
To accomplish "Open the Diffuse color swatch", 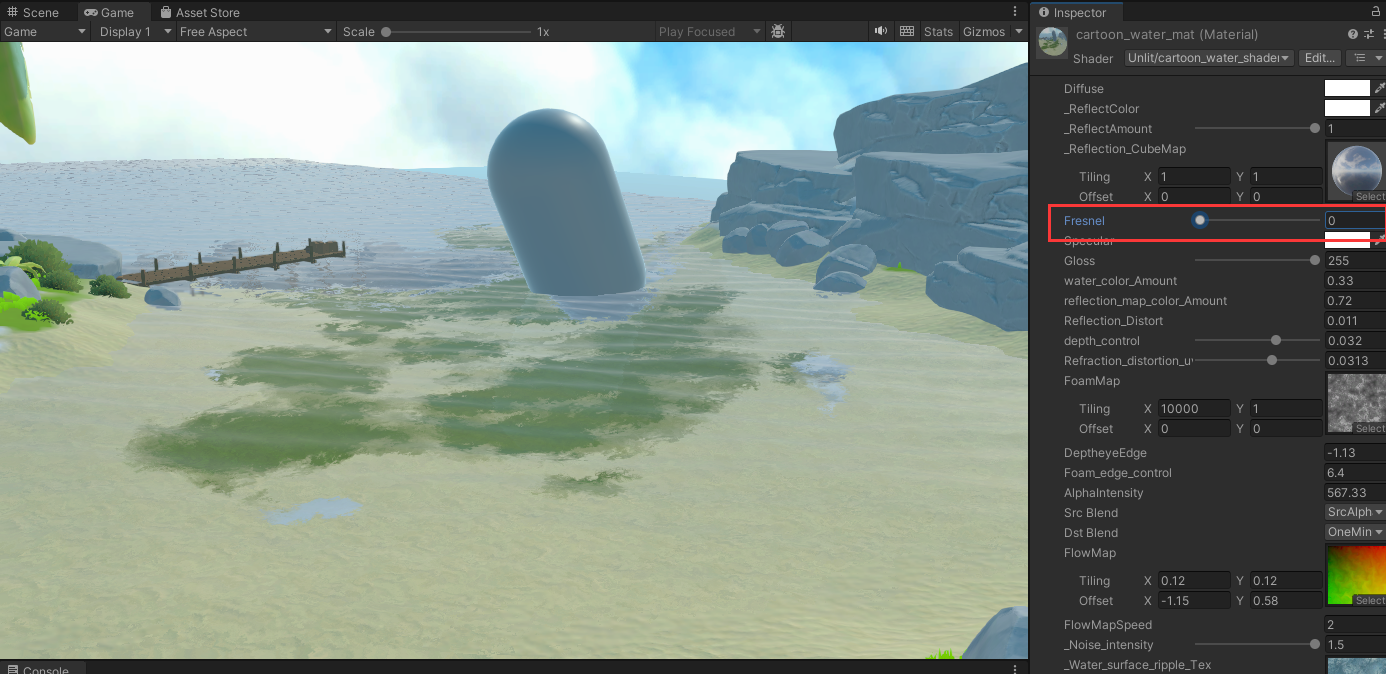I will pos(1347,88).
